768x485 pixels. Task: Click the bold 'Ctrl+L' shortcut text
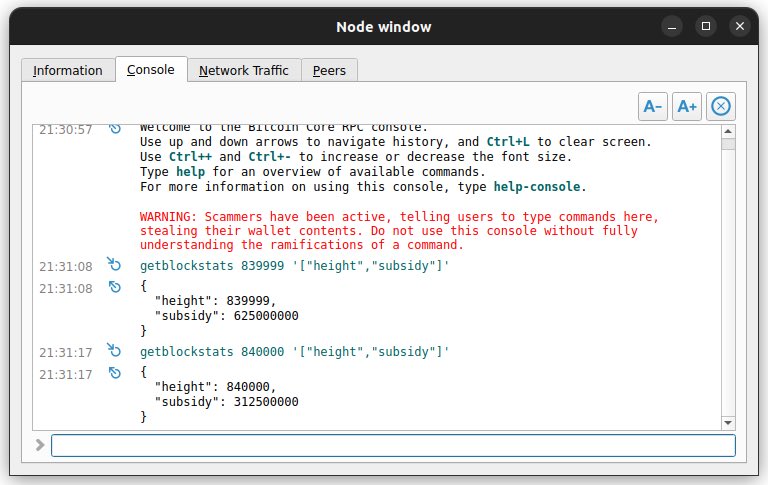click(x=508, y=142)
